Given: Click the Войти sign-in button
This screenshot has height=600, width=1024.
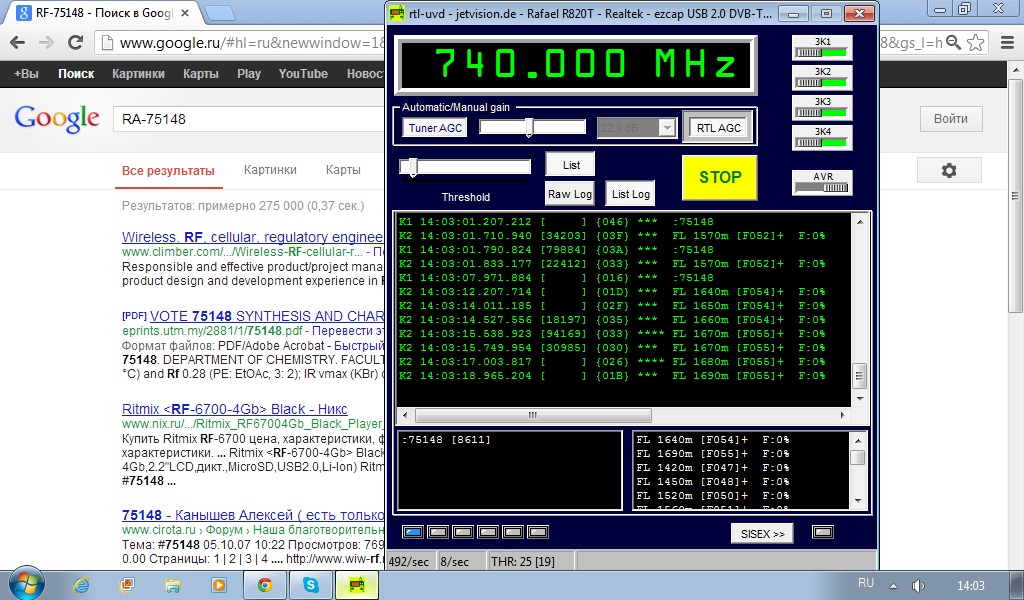Looking at the screenshot, I should [x=951, y=119].
